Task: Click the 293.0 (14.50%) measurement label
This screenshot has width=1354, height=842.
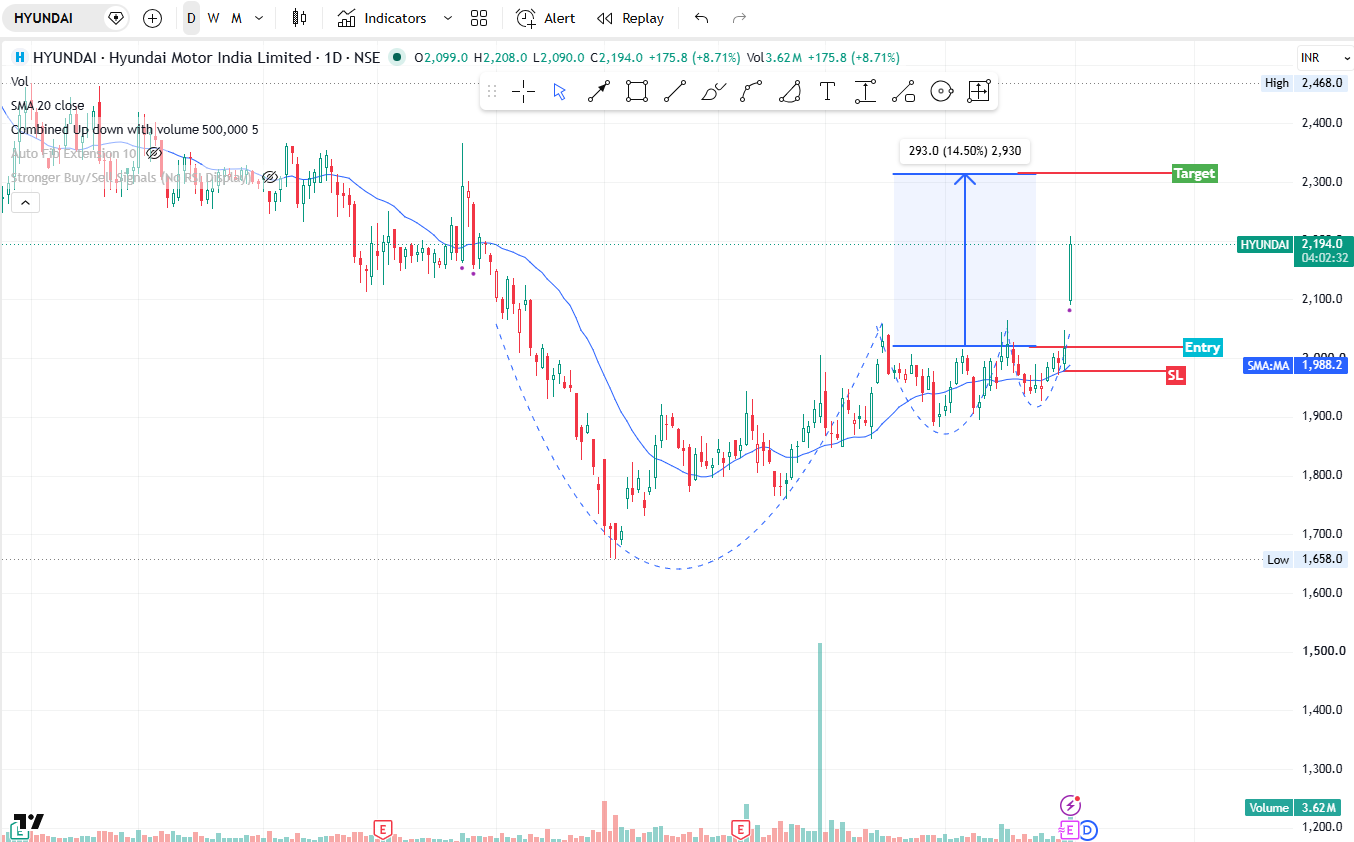Action: click(x=964, y=151)
